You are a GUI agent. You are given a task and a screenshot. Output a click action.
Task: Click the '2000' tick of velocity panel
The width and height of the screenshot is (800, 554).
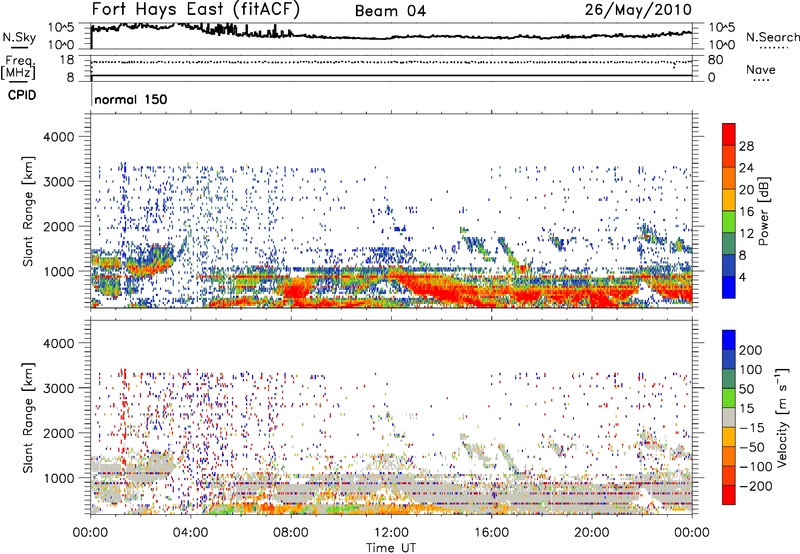58,433
